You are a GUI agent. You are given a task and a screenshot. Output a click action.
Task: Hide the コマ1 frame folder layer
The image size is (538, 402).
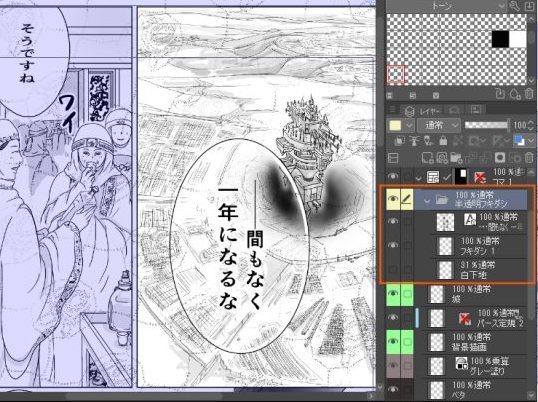coord(393,177)
